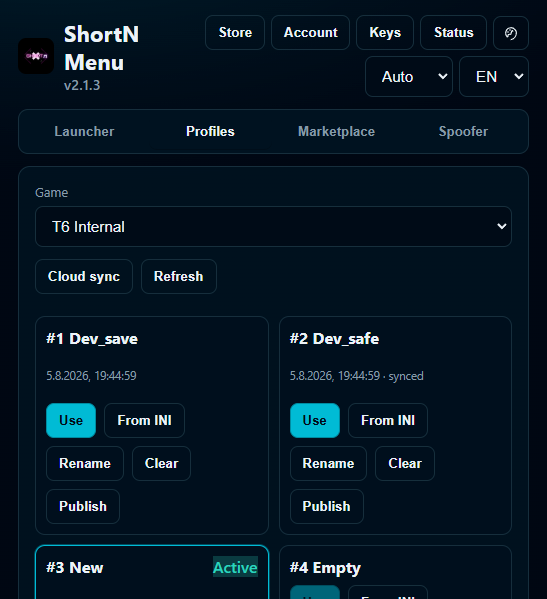Open the Store page
This screenshot has height=599, width=547.
tap(235, 32)
